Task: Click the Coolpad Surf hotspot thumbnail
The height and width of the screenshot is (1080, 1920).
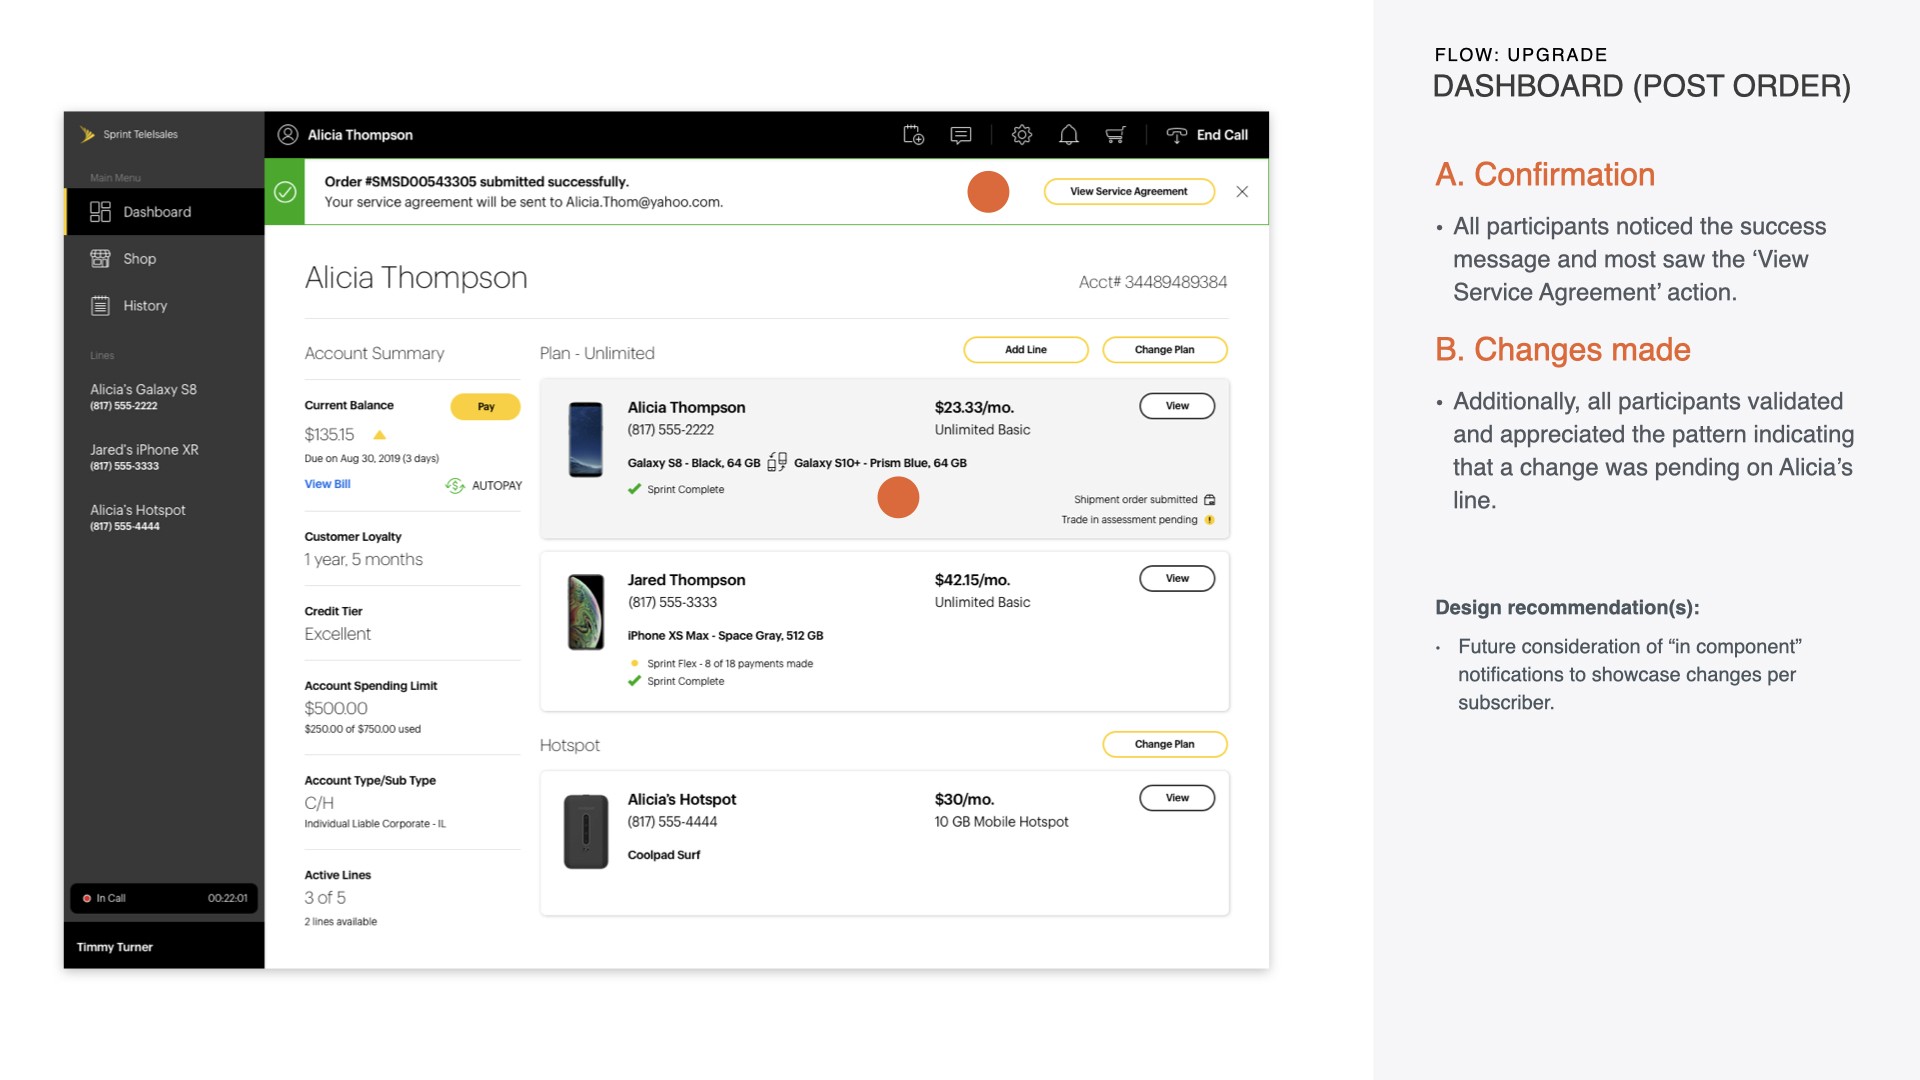Action: 586,832
